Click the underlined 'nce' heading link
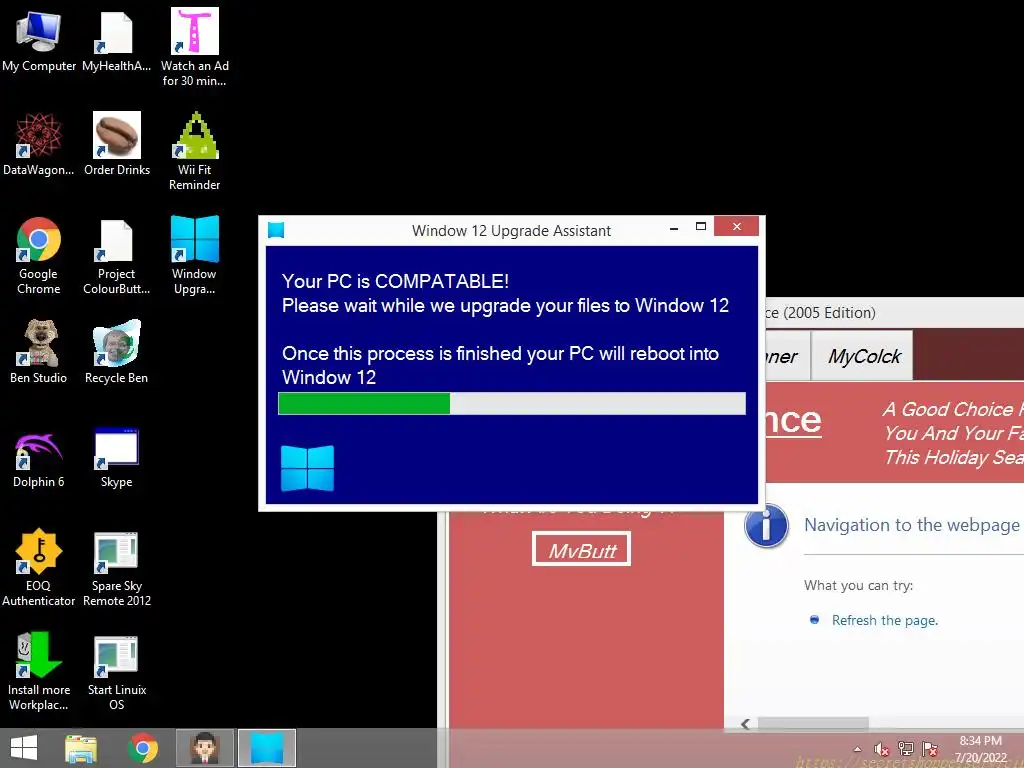The height and width of the screenshot is (768, 1024). pyautogui.click(x=793, y=420)
